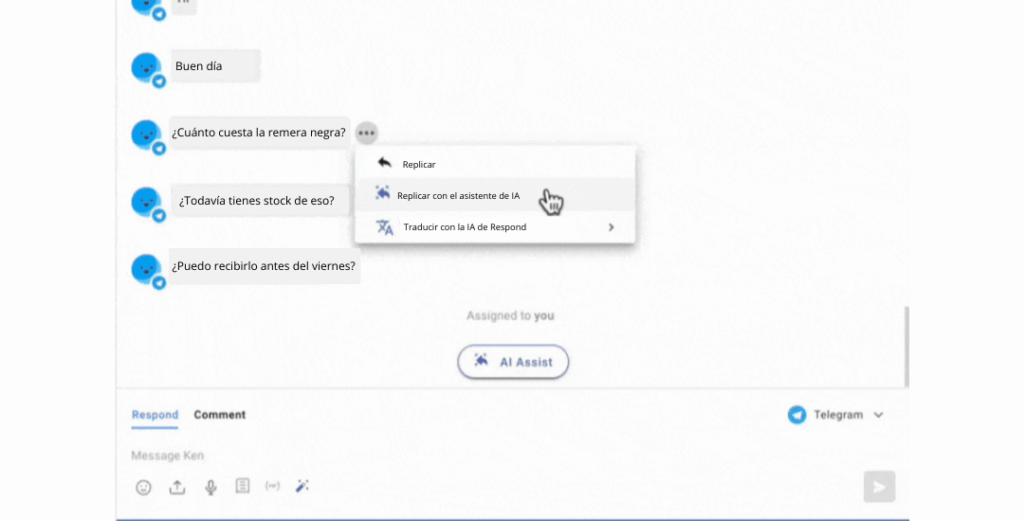1024x521 pixels.
Task: Click the AI magic wand icon
Action: [302, 486]
